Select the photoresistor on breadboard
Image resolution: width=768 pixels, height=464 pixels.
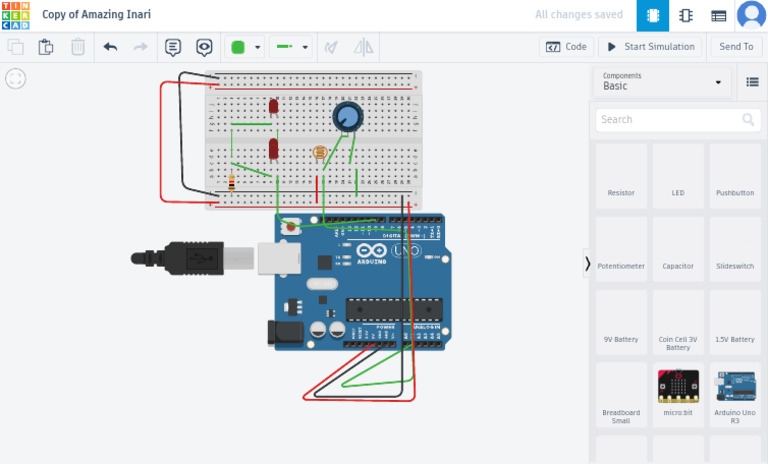click(x=320, y=153)
